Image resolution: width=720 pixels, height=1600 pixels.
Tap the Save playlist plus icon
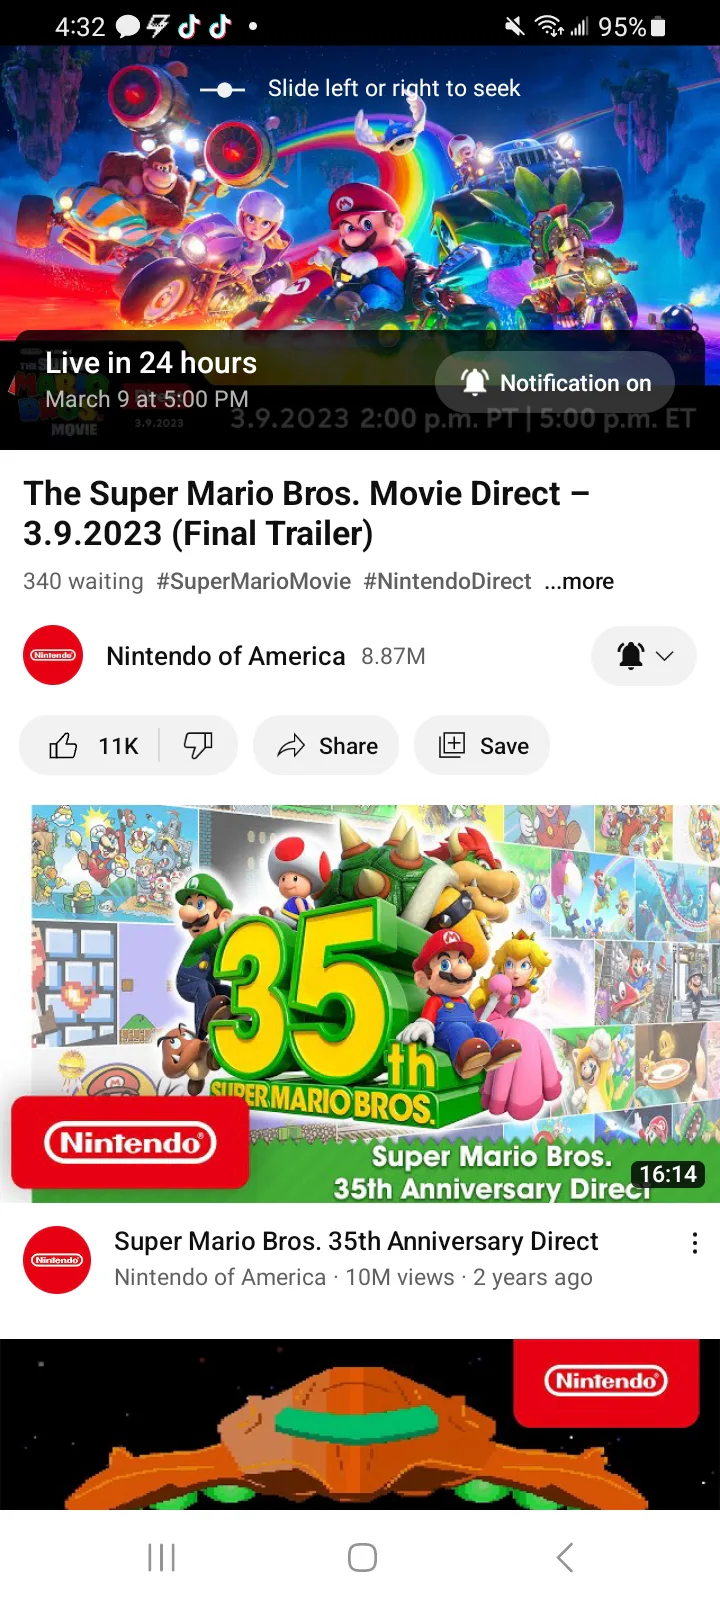(x=452, y=745)
